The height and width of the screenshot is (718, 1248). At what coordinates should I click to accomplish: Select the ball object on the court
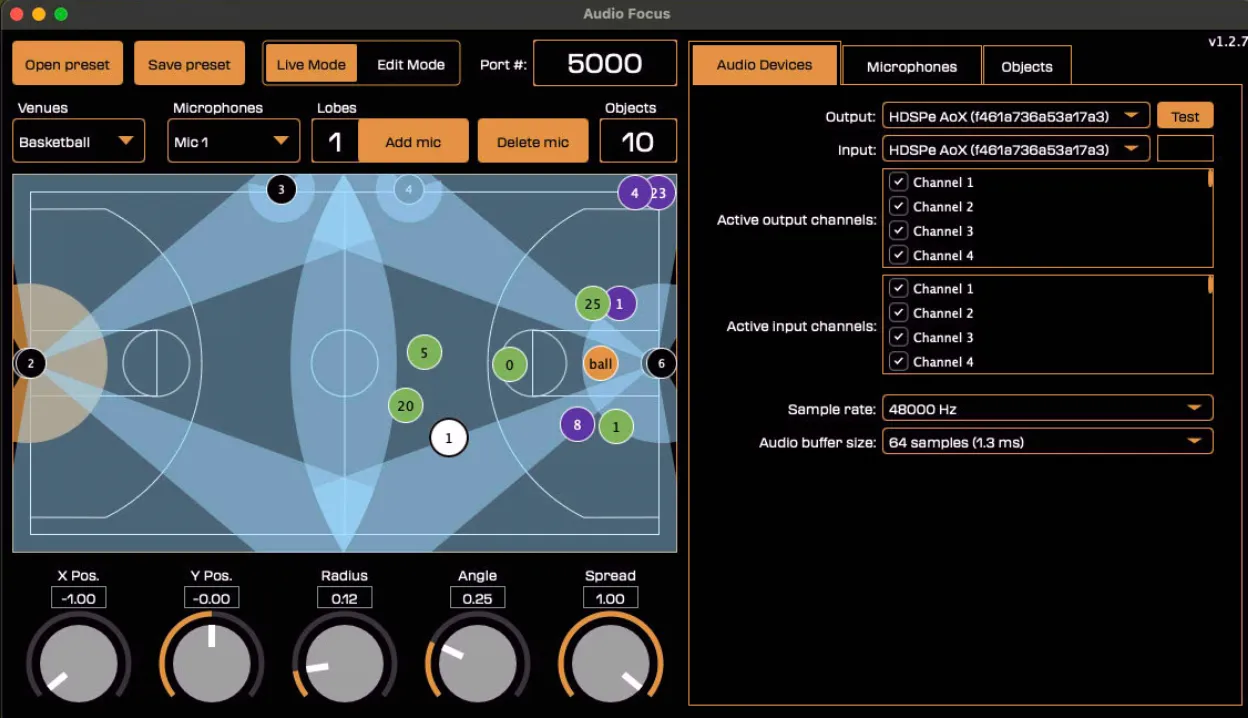tap(600, 363)
